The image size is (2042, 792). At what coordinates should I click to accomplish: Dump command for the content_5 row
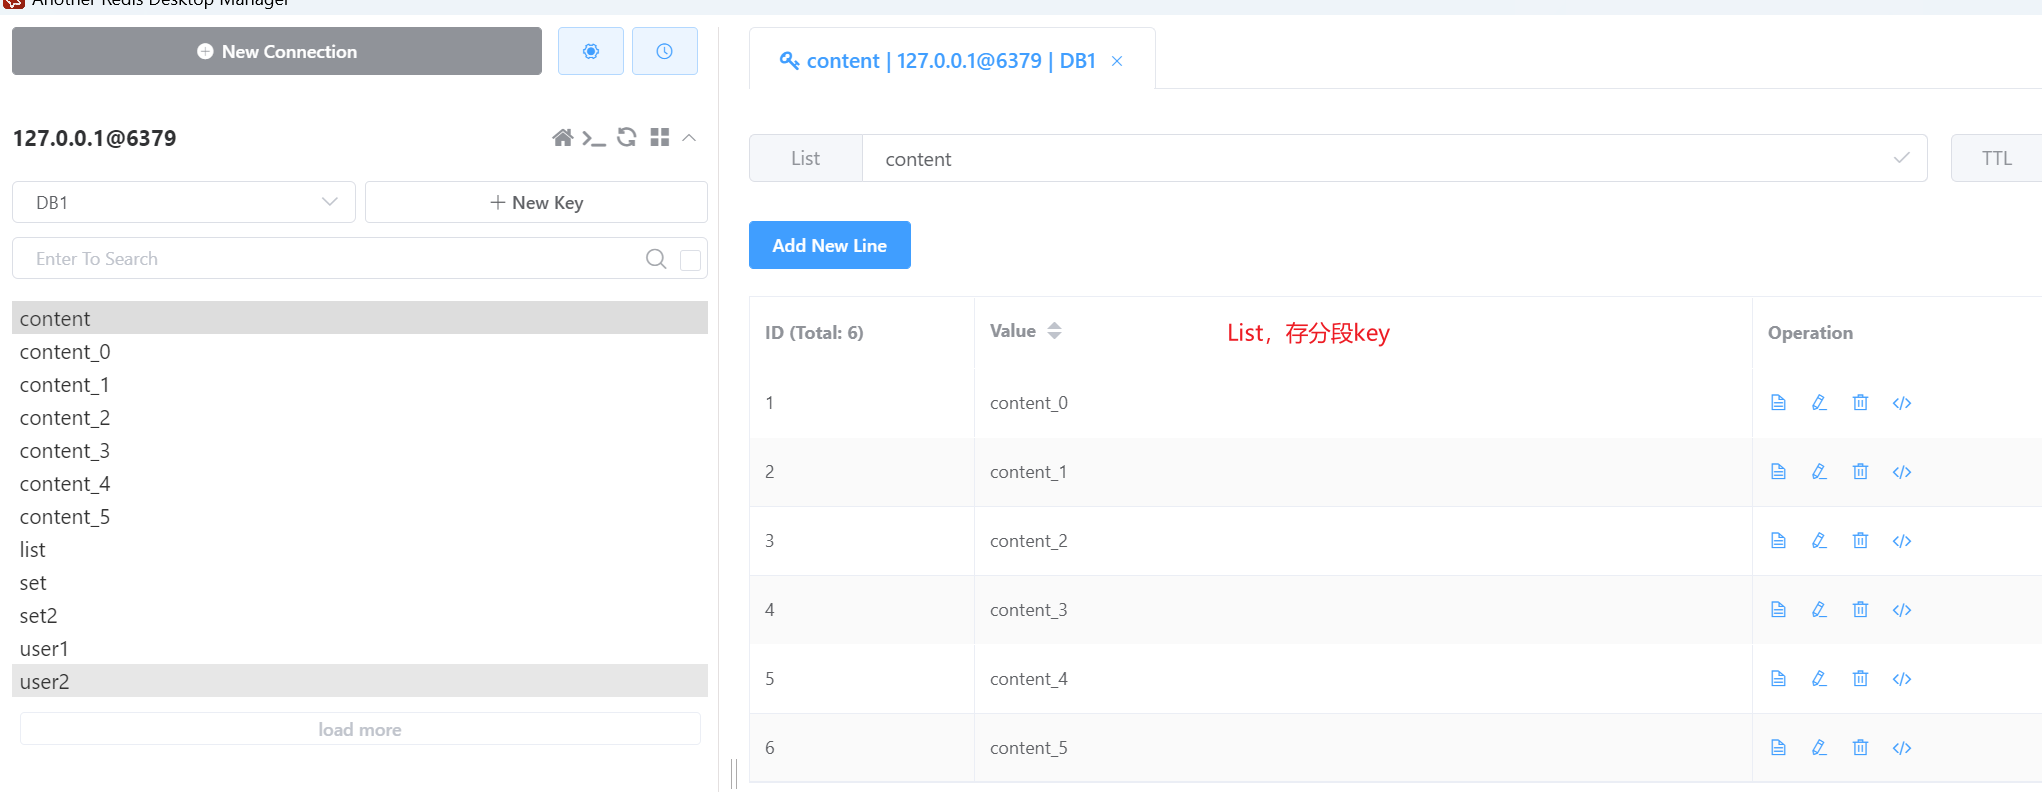[x=1902, y=748]
